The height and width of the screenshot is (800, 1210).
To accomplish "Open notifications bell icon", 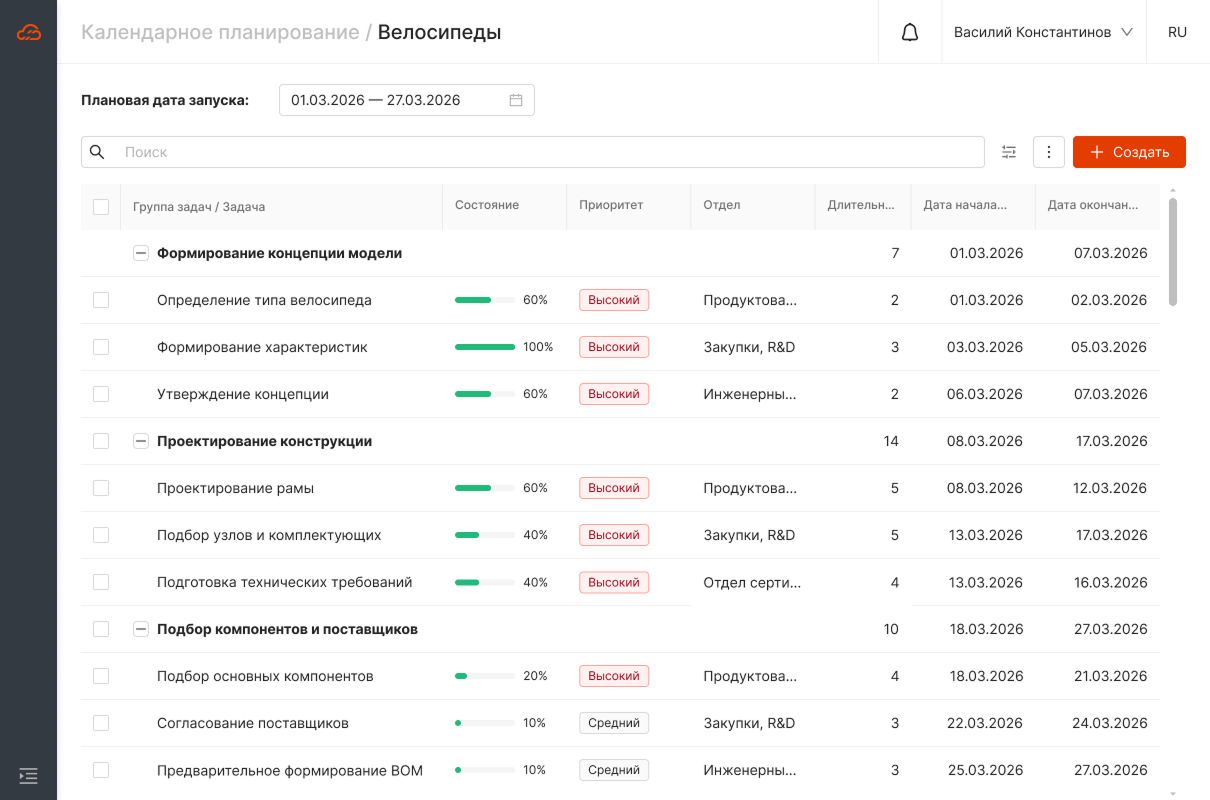I will click(x=909, y=32).
